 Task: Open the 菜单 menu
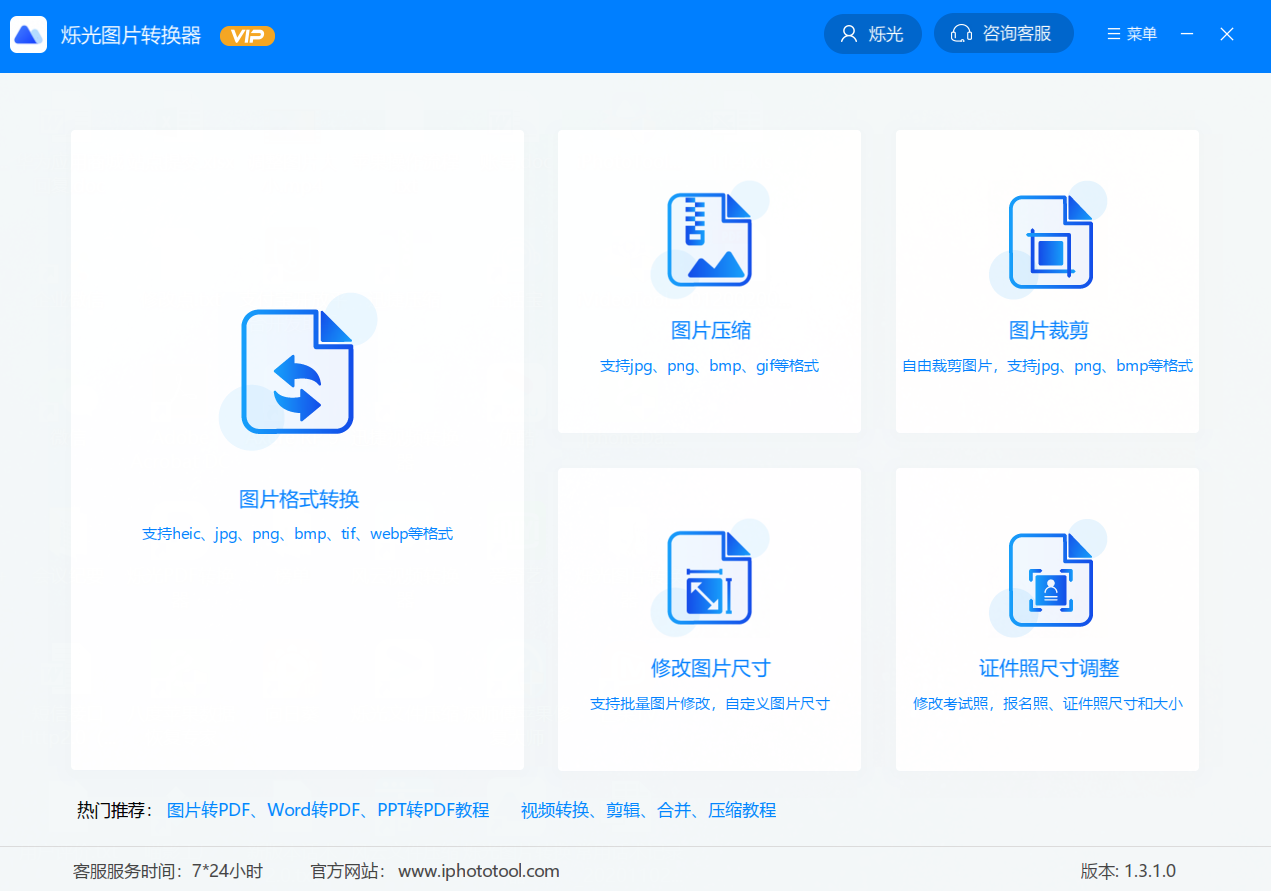pos(1132,34)
